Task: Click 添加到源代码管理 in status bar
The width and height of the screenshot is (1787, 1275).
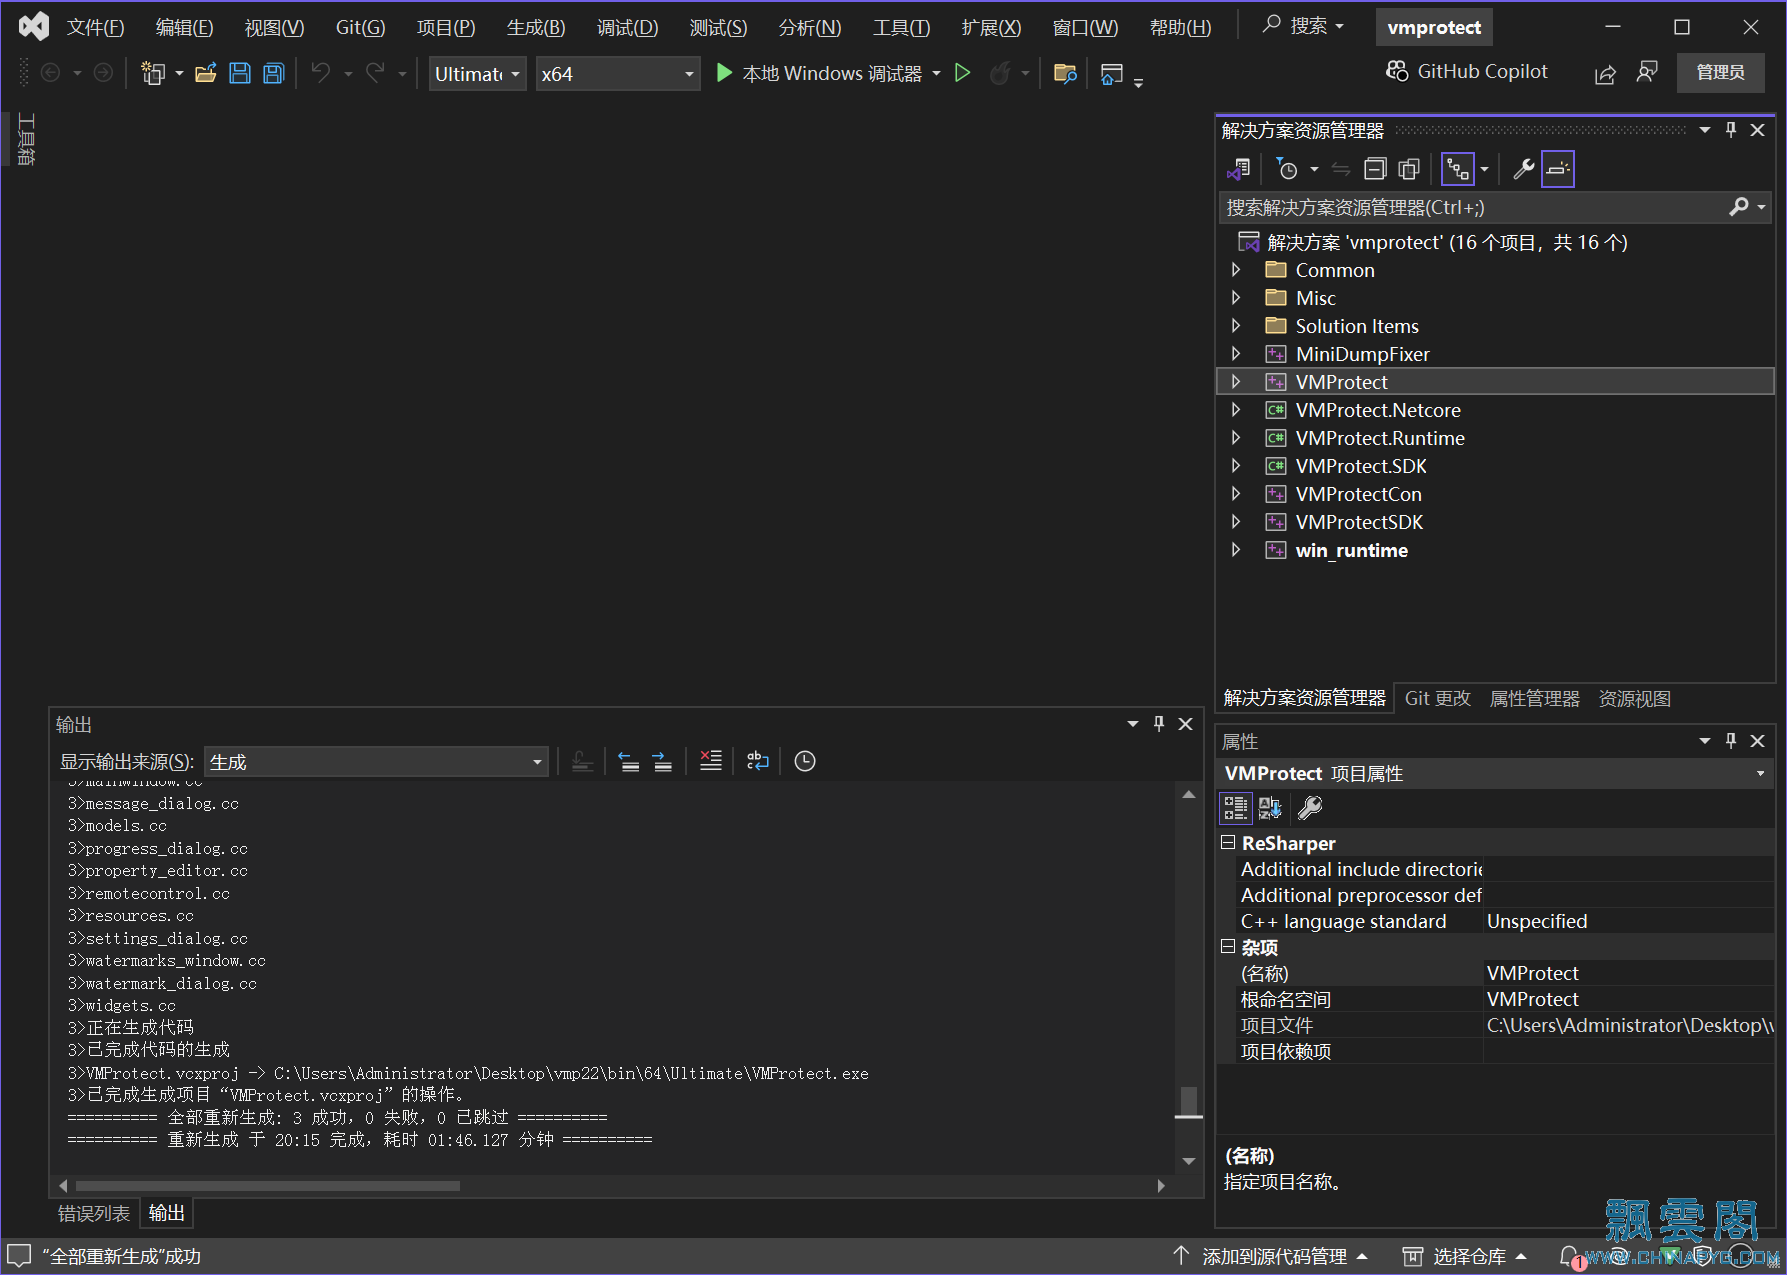Action: 1270,1256
